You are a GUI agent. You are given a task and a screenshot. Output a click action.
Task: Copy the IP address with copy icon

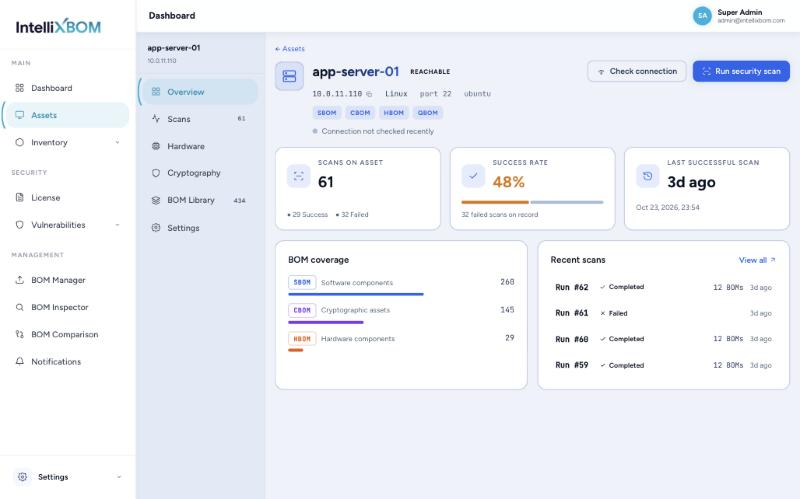point(369,94)
